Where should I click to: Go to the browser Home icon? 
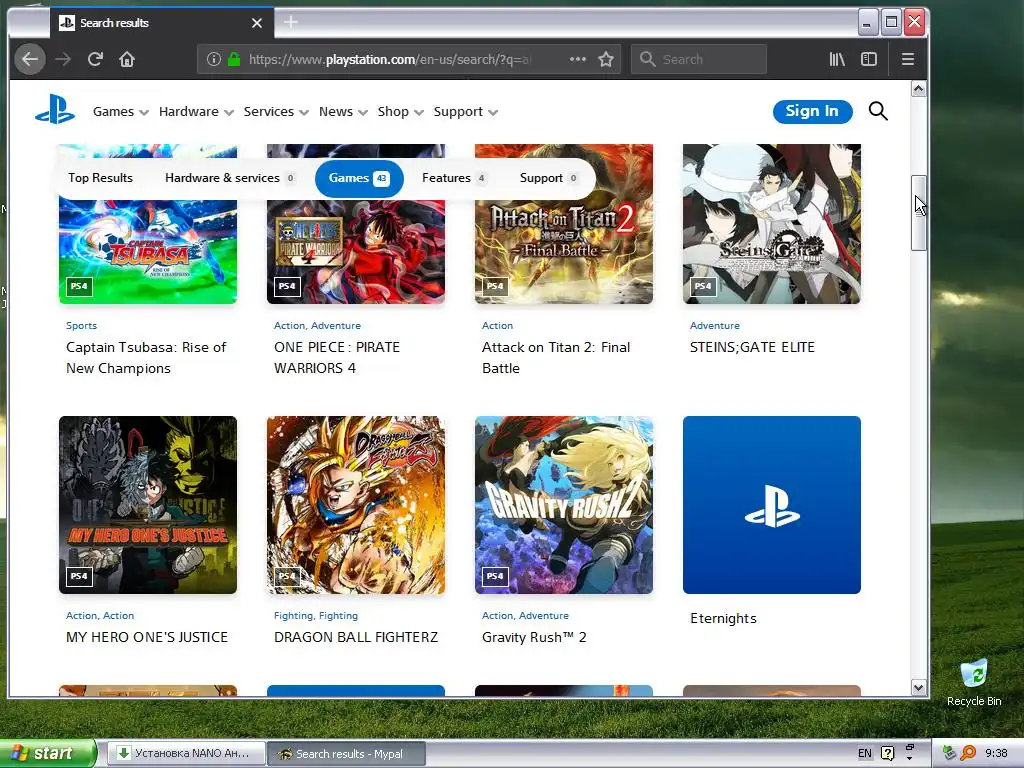click(127, 59)
